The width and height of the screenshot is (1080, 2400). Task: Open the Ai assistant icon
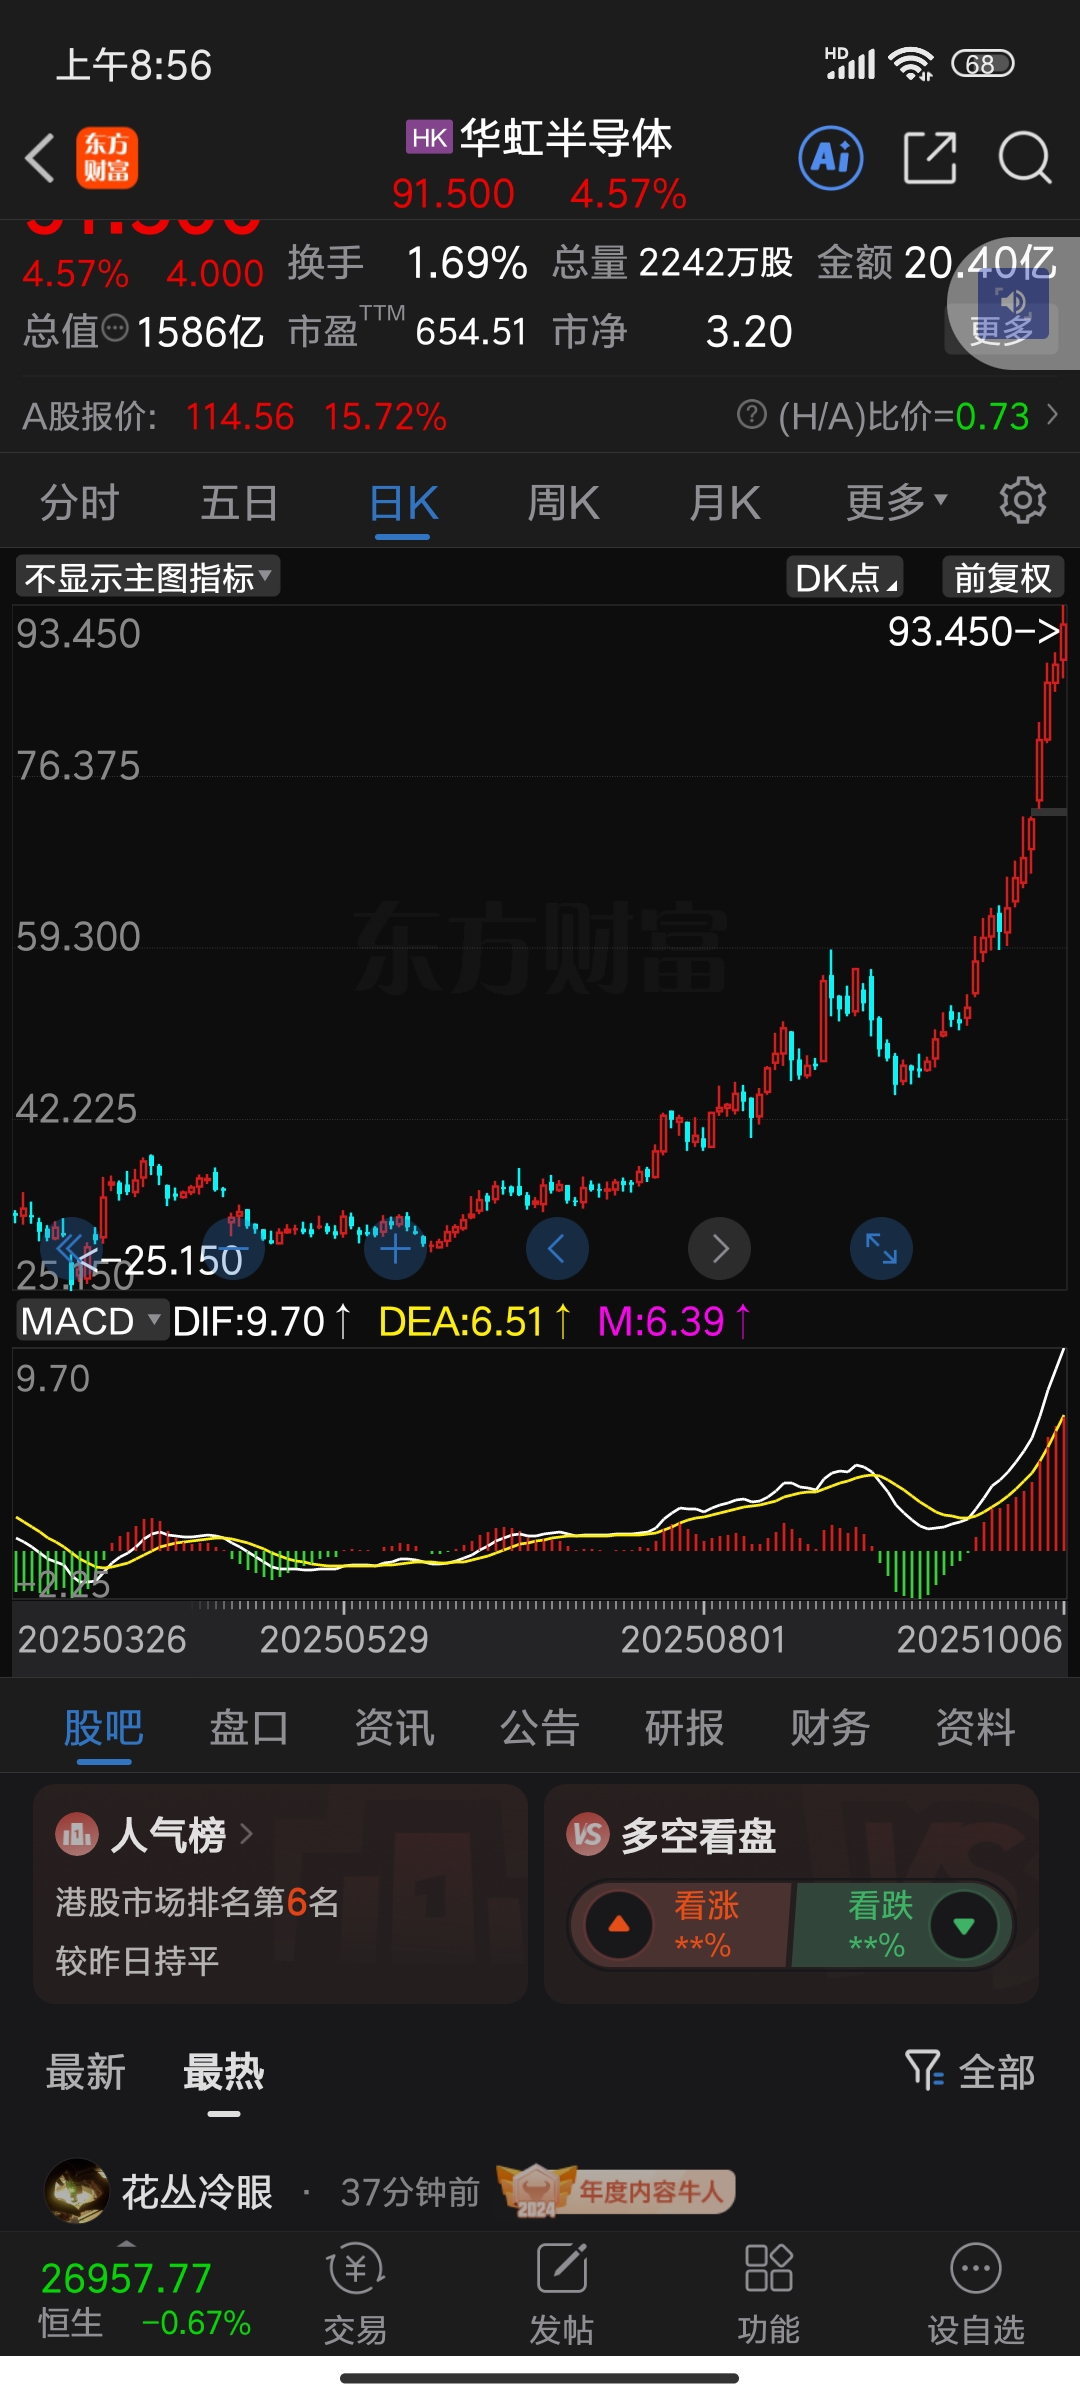(831, 157)
